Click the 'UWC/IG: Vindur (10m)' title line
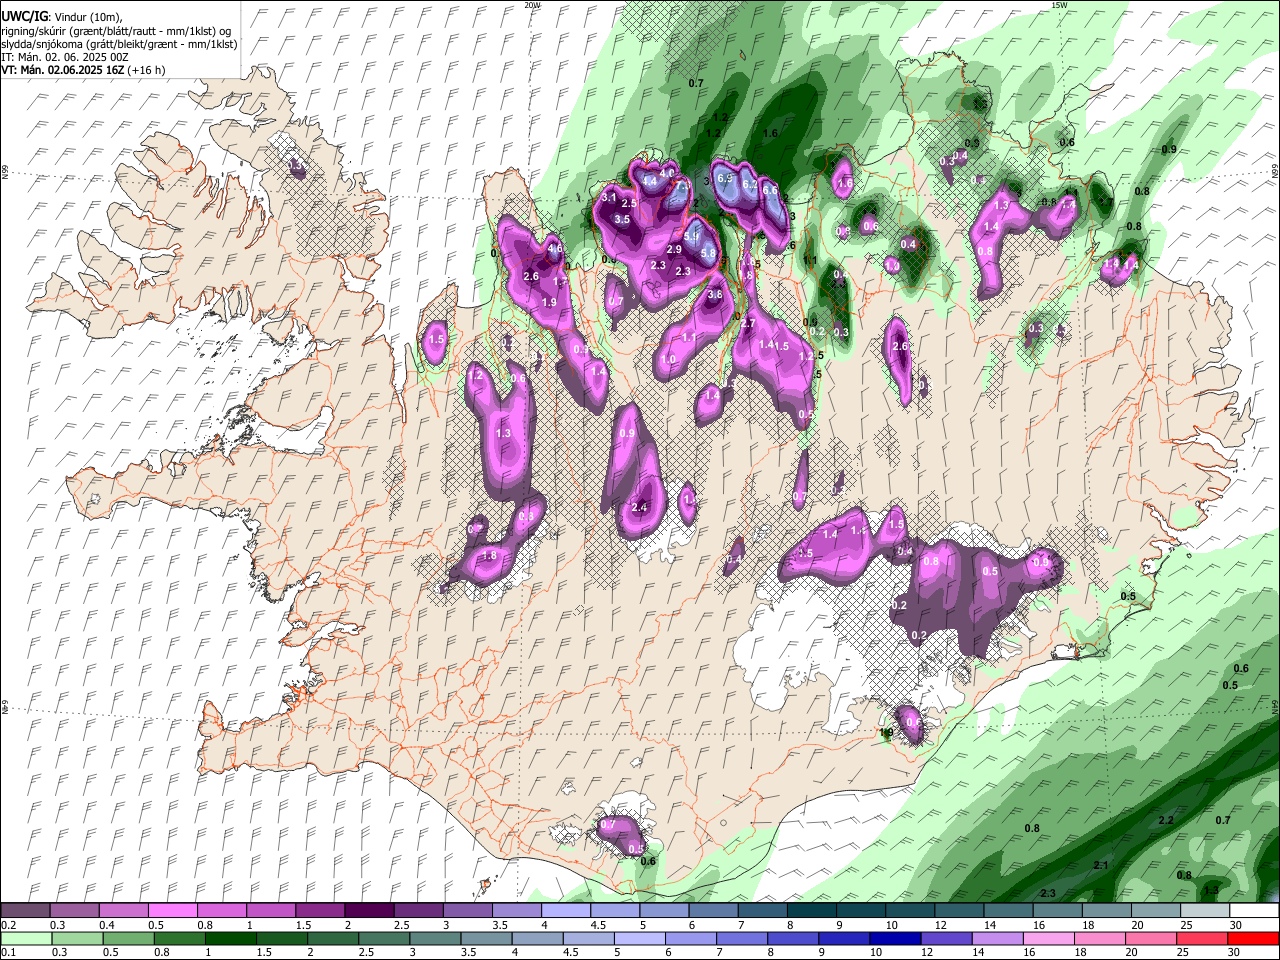This screenshot has height=960, width=1280. pyautogui.click(x=61, y=17)
